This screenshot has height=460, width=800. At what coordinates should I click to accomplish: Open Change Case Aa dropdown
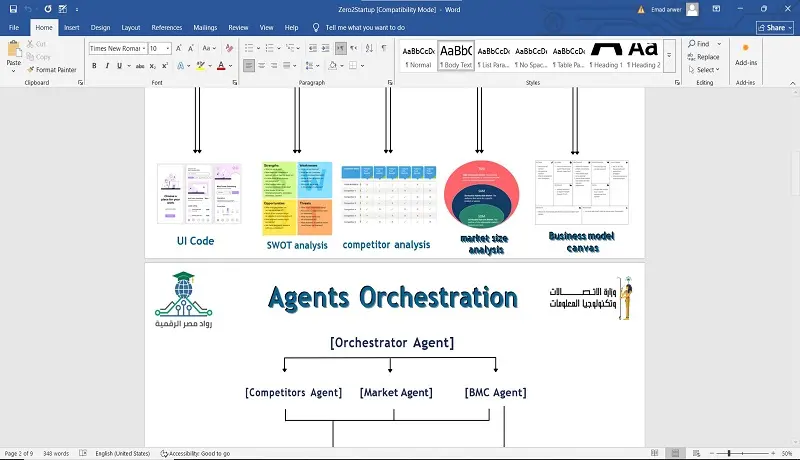209,48
